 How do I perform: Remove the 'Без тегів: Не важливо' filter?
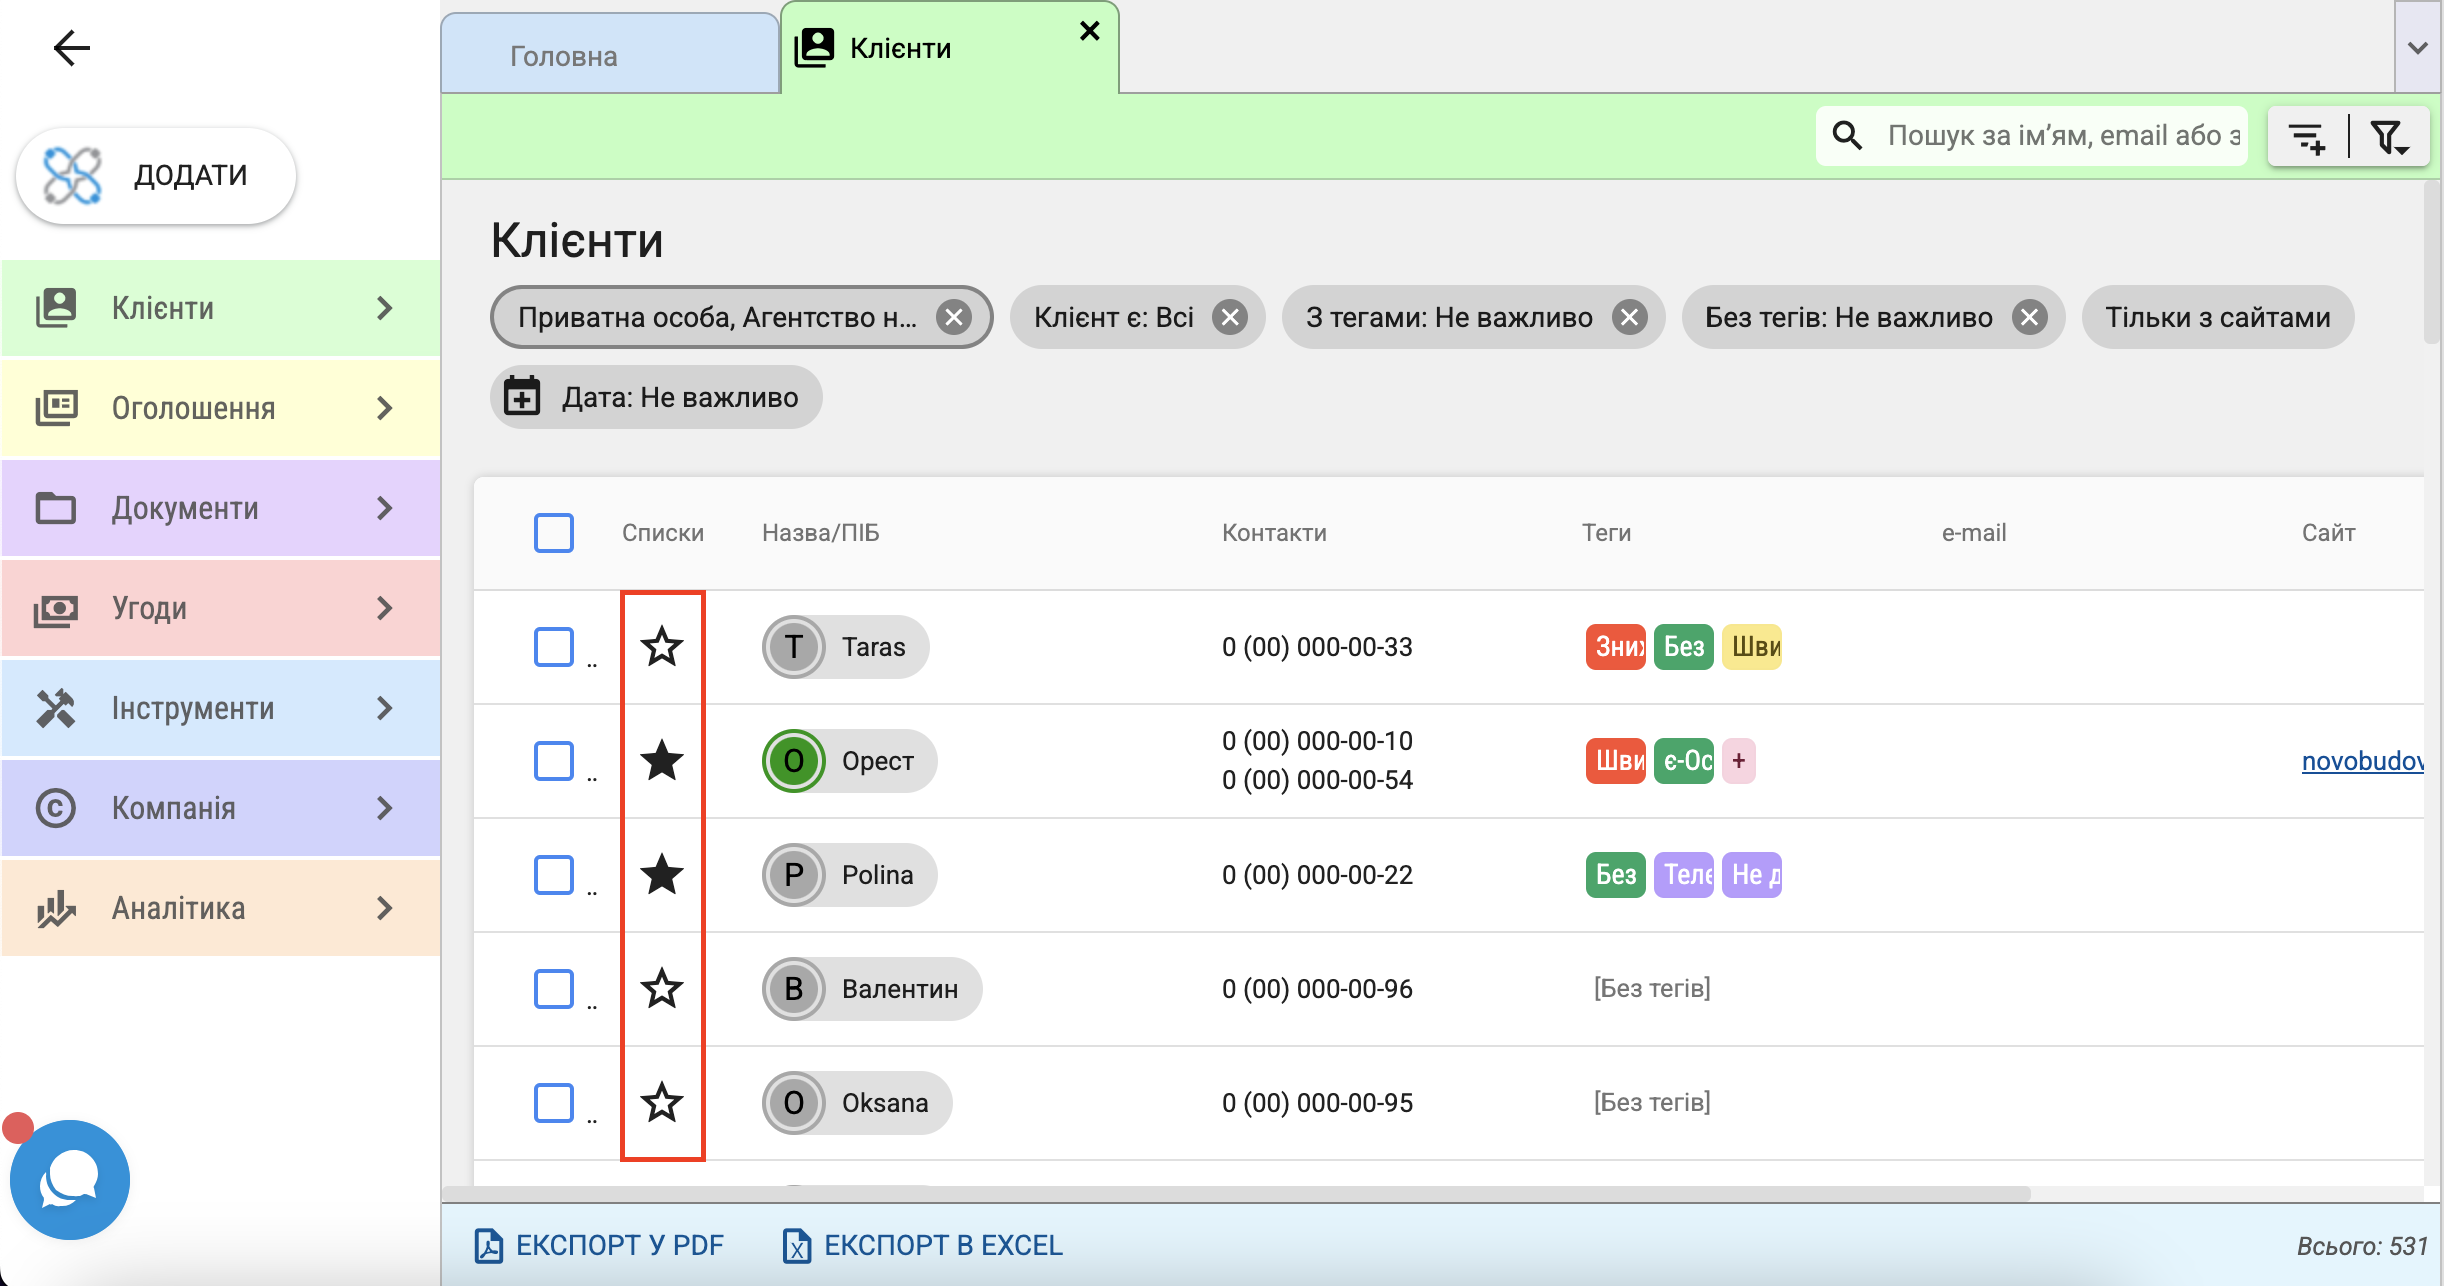click(x=2029, y=317)
